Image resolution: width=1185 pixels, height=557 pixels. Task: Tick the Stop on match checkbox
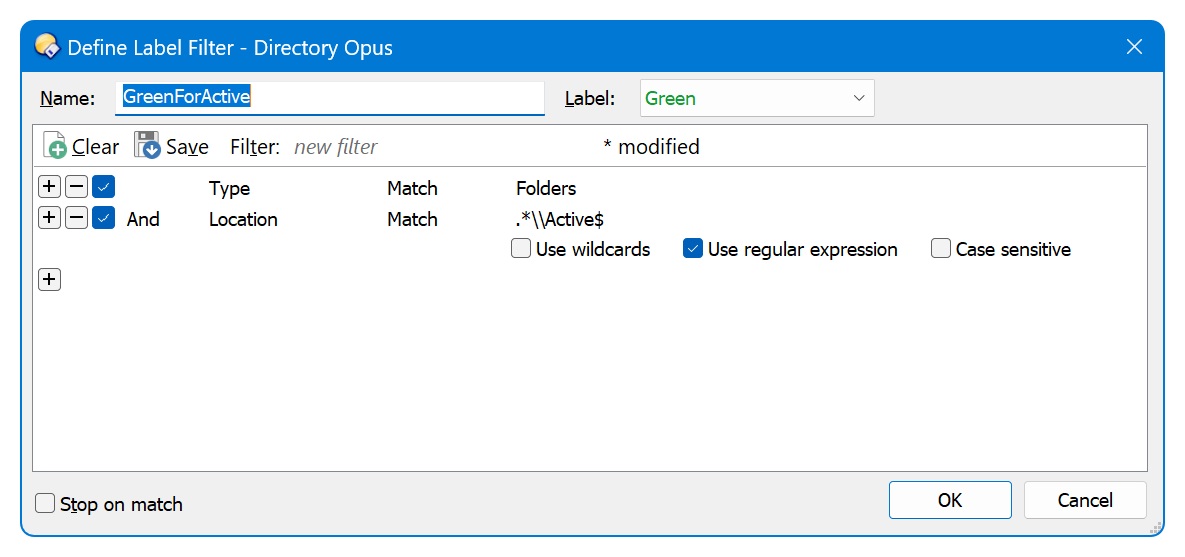110,504
